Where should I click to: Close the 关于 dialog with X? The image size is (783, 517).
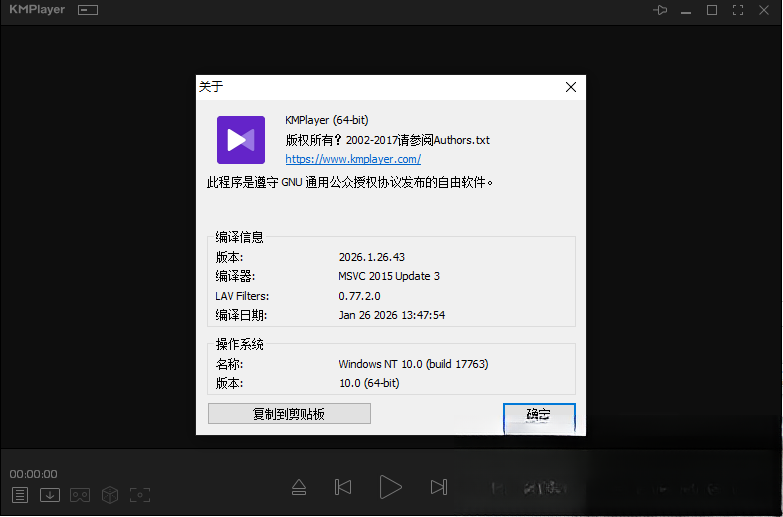click(571, 87)
